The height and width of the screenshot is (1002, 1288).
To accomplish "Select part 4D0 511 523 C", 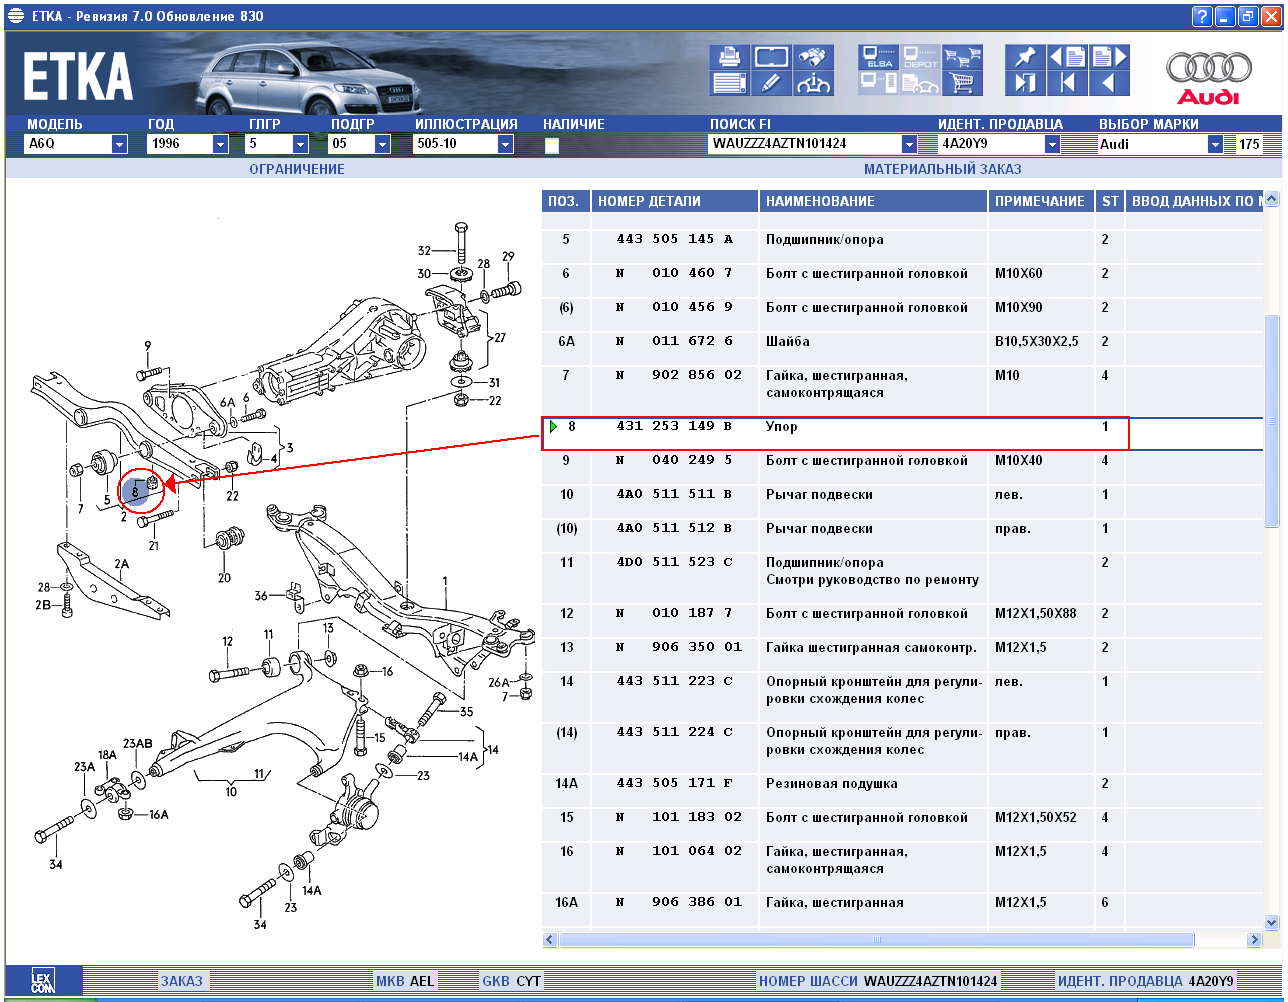I will pyautogui.click(x=675, y=562).
